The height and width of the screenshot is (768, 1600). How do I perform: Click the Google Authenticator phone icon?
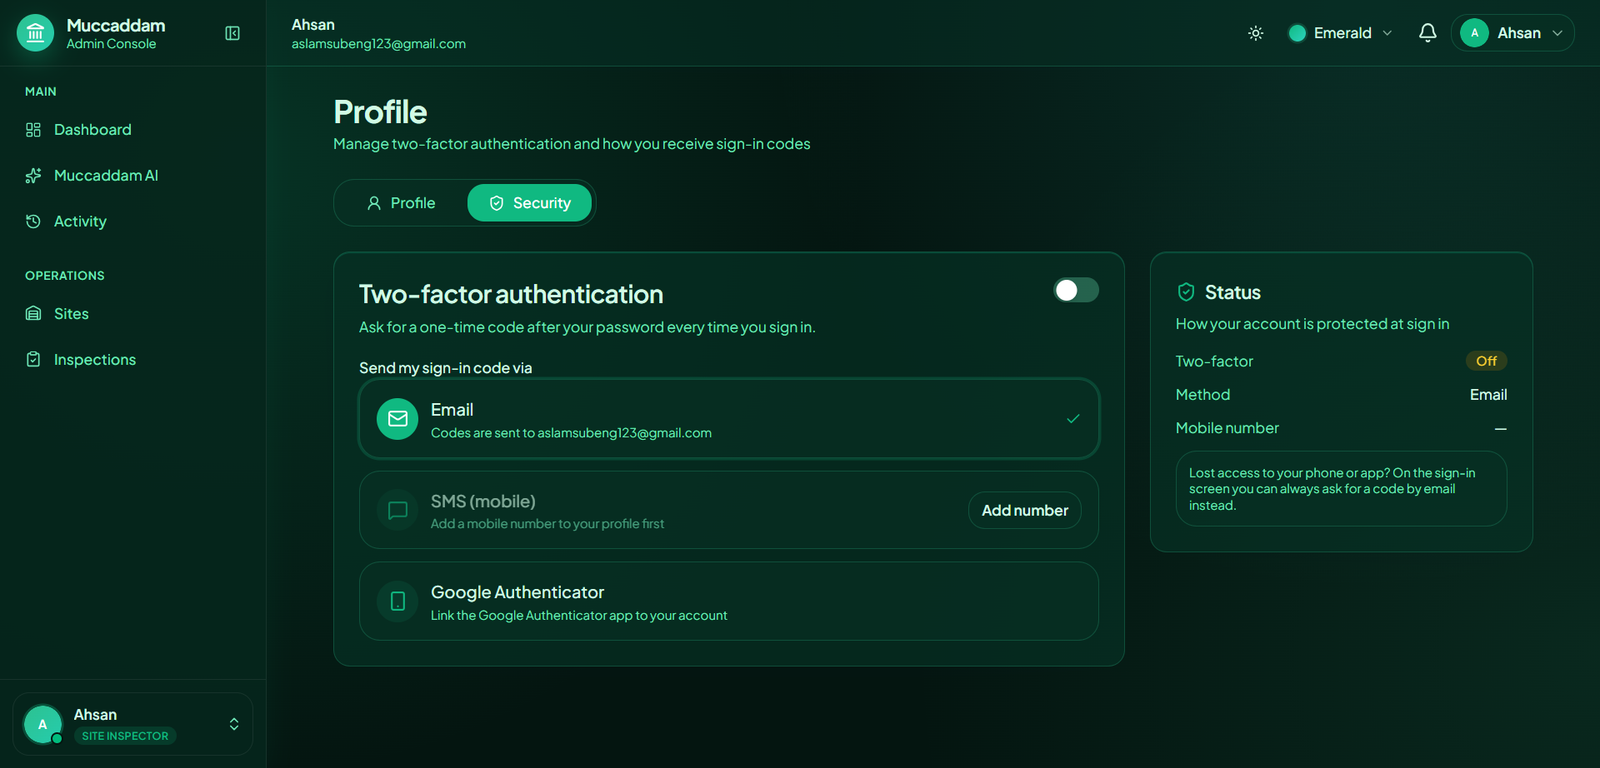pos(398,601)
